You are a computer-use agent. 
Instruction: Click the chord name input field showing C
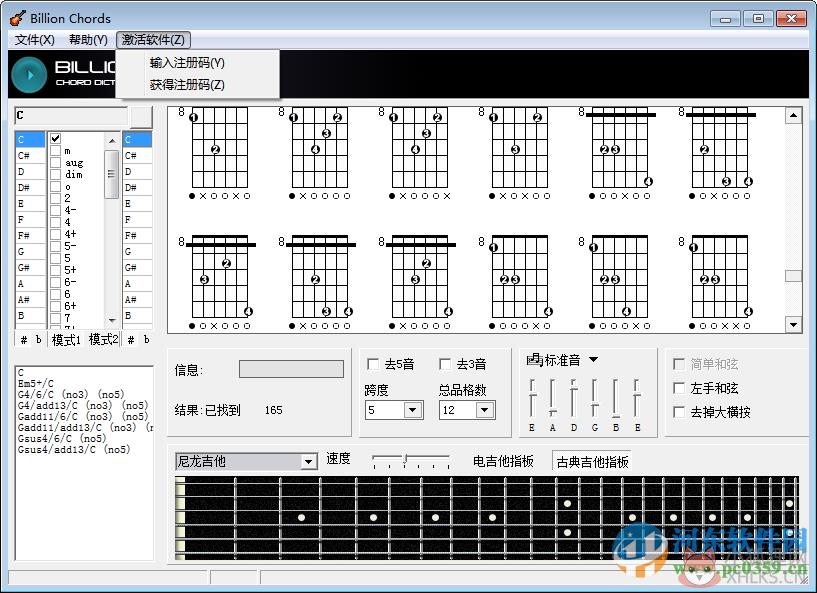(x=71, y=116)
